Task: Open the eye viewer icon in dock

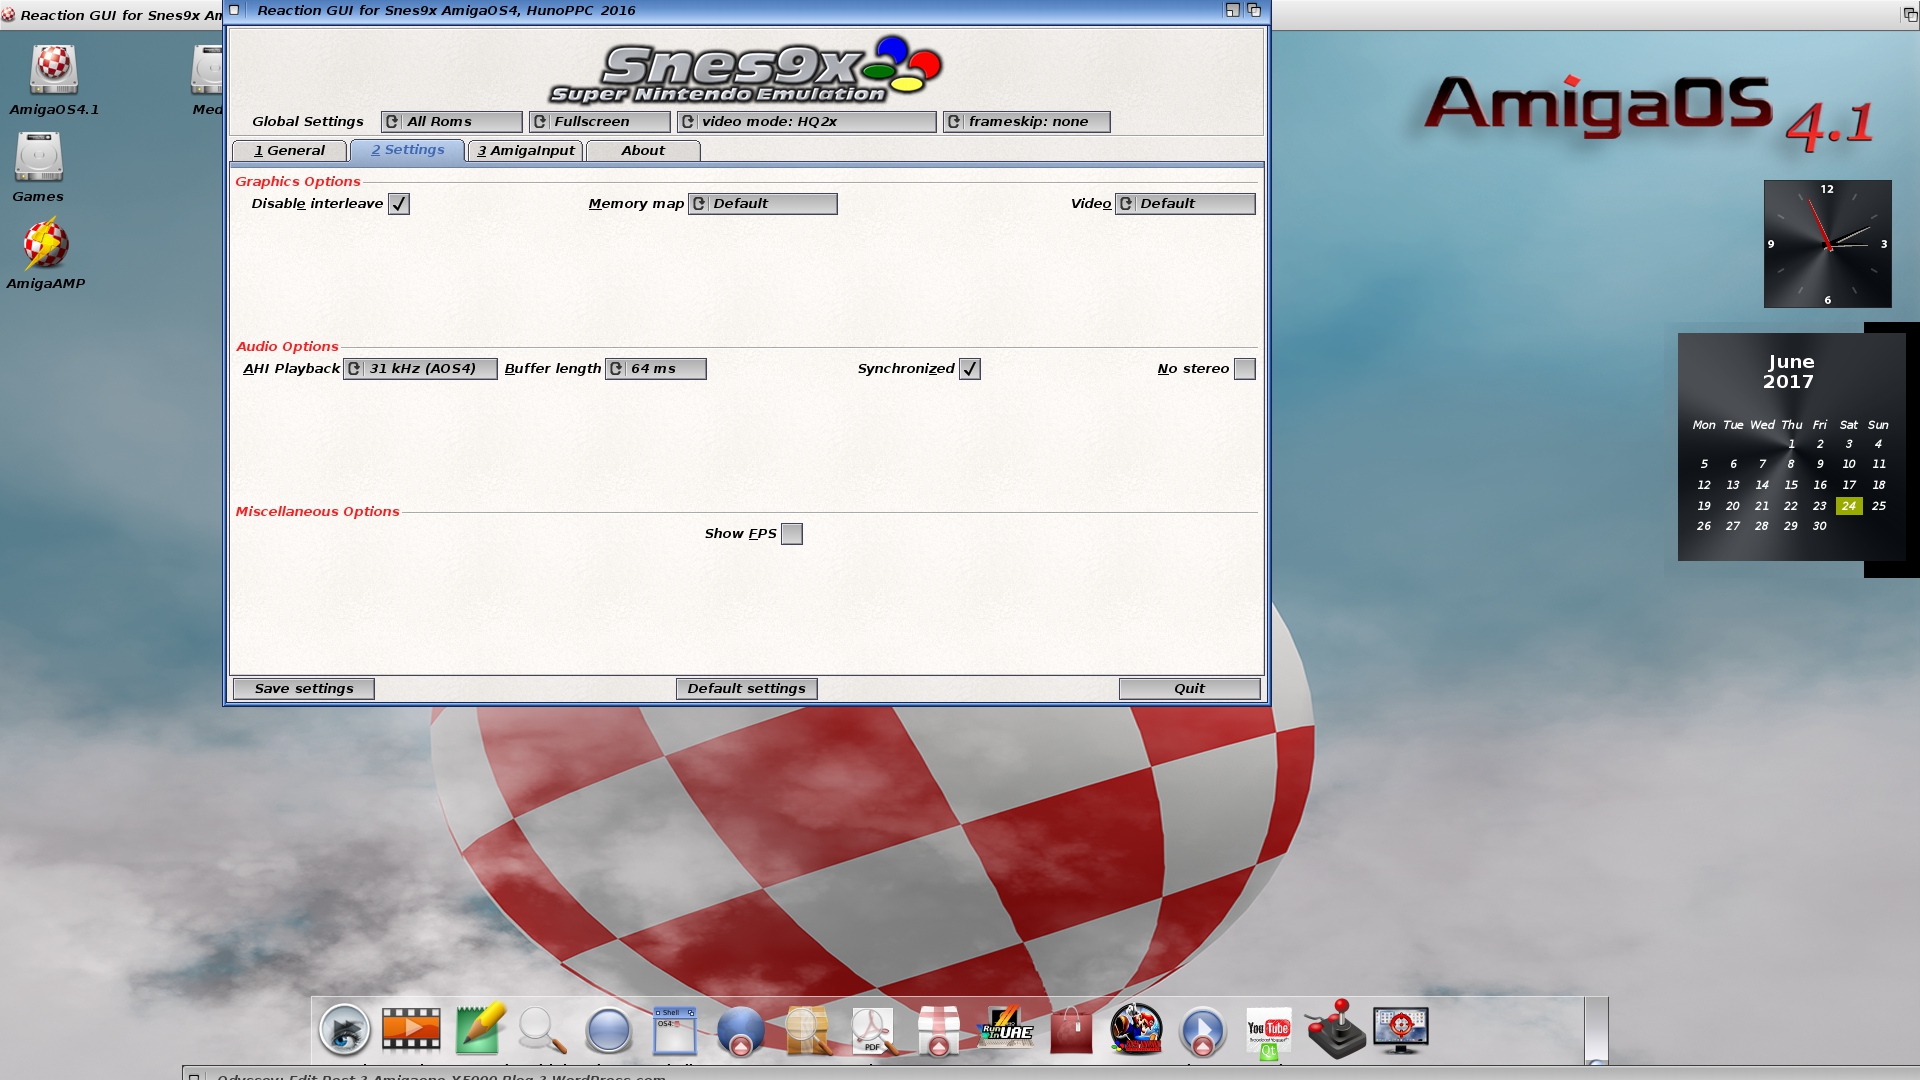Action: [344, 1030]
